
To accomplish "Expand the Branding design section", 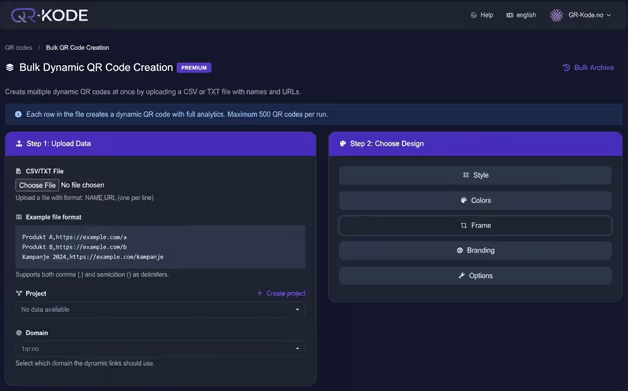I will 475,250.
